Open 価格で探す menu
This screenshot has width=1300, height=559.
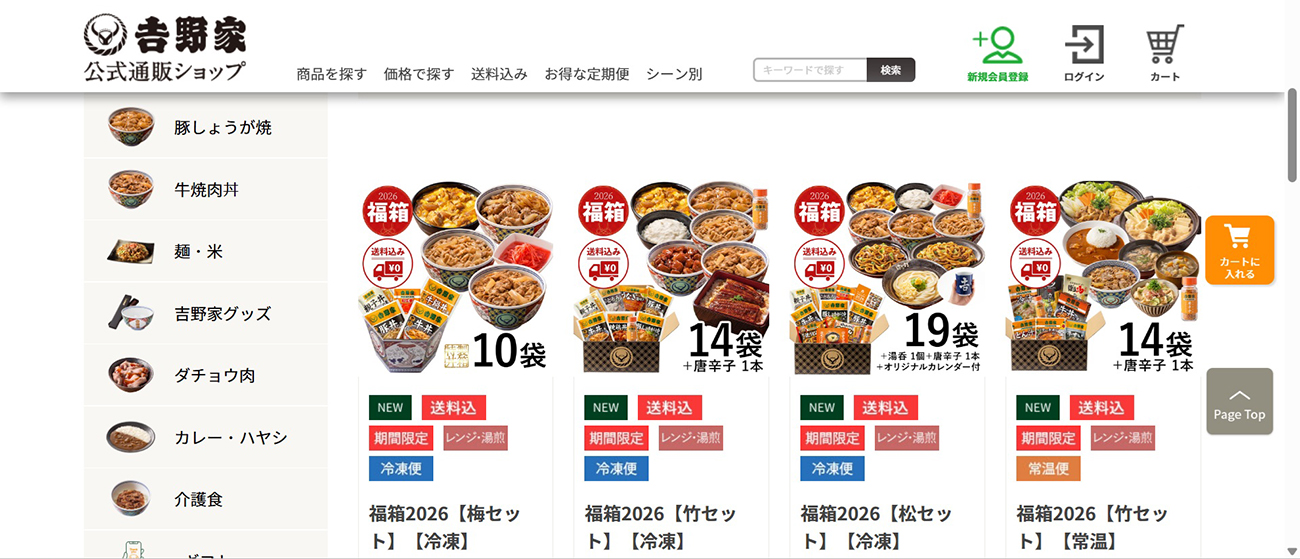(x=419, y=74)
